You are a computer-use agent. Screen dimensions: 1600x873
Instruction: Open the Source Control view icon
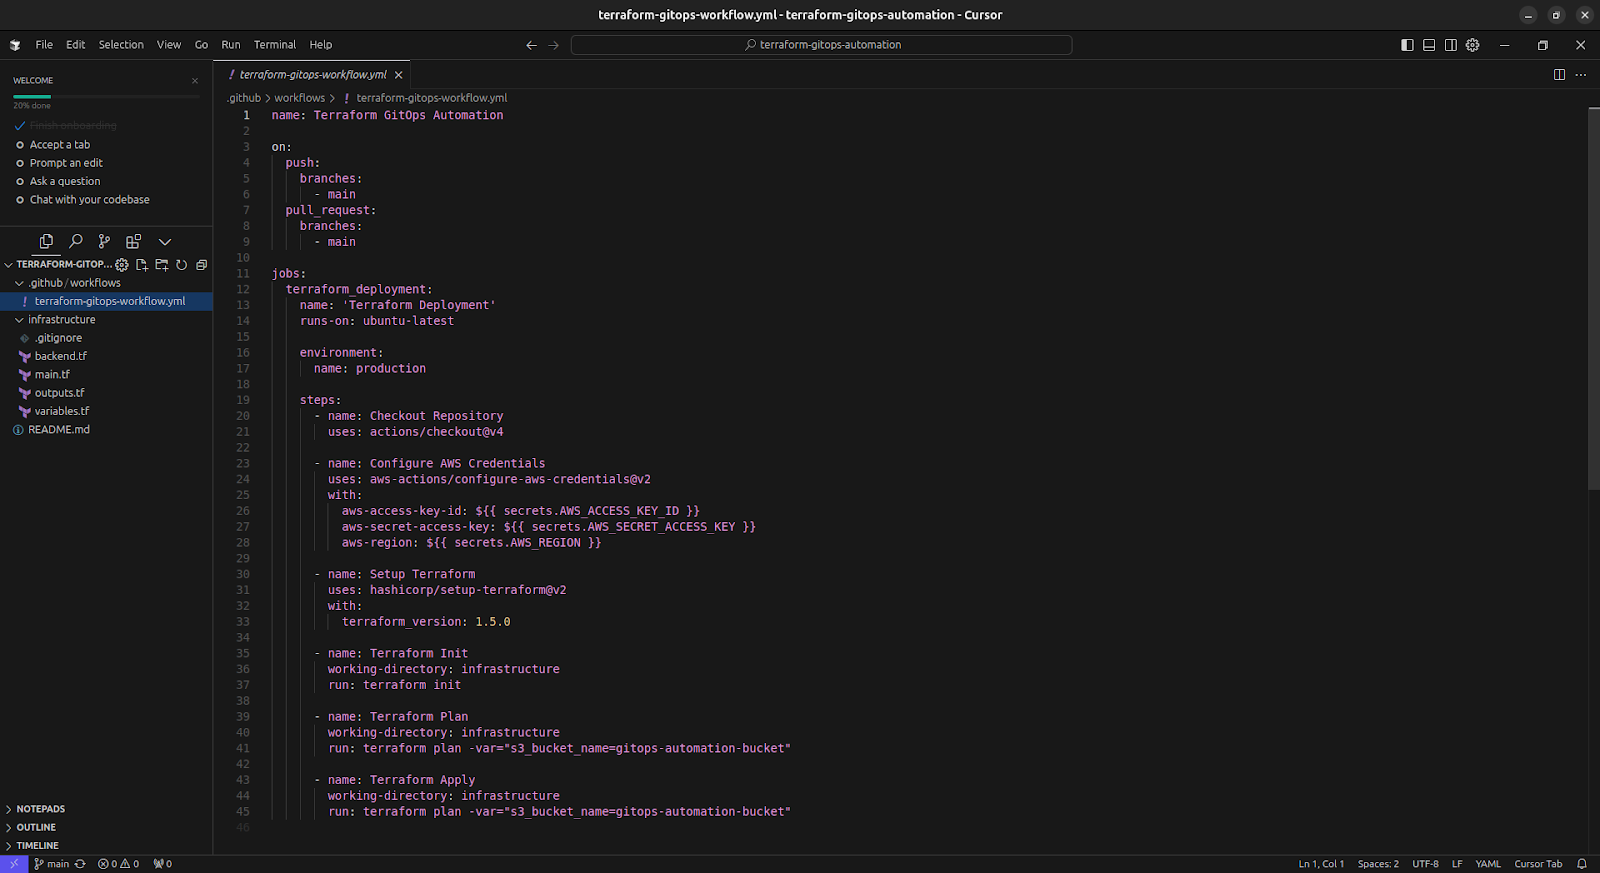coord(104,241)
